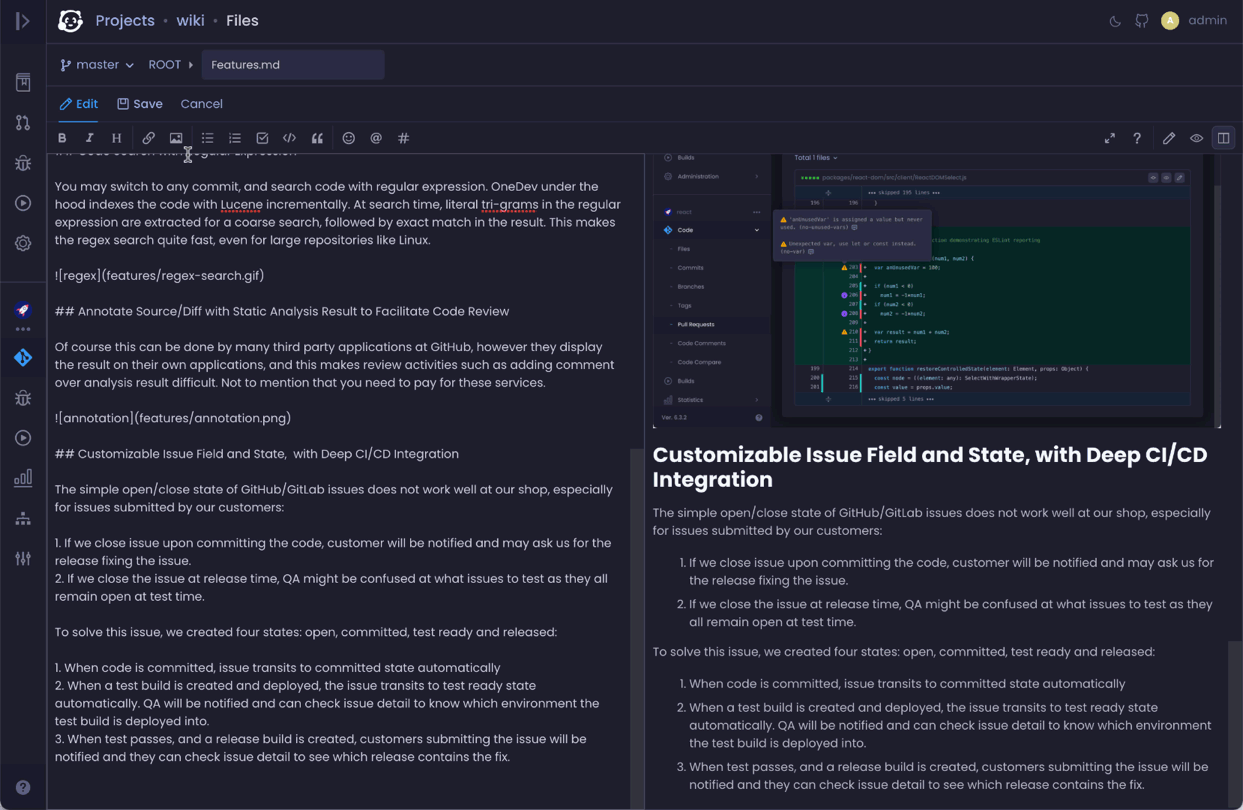The height and width of the screenshot is (810, 1243).
Task: Go to Projects in the top navigation
Action: (124, 20)
